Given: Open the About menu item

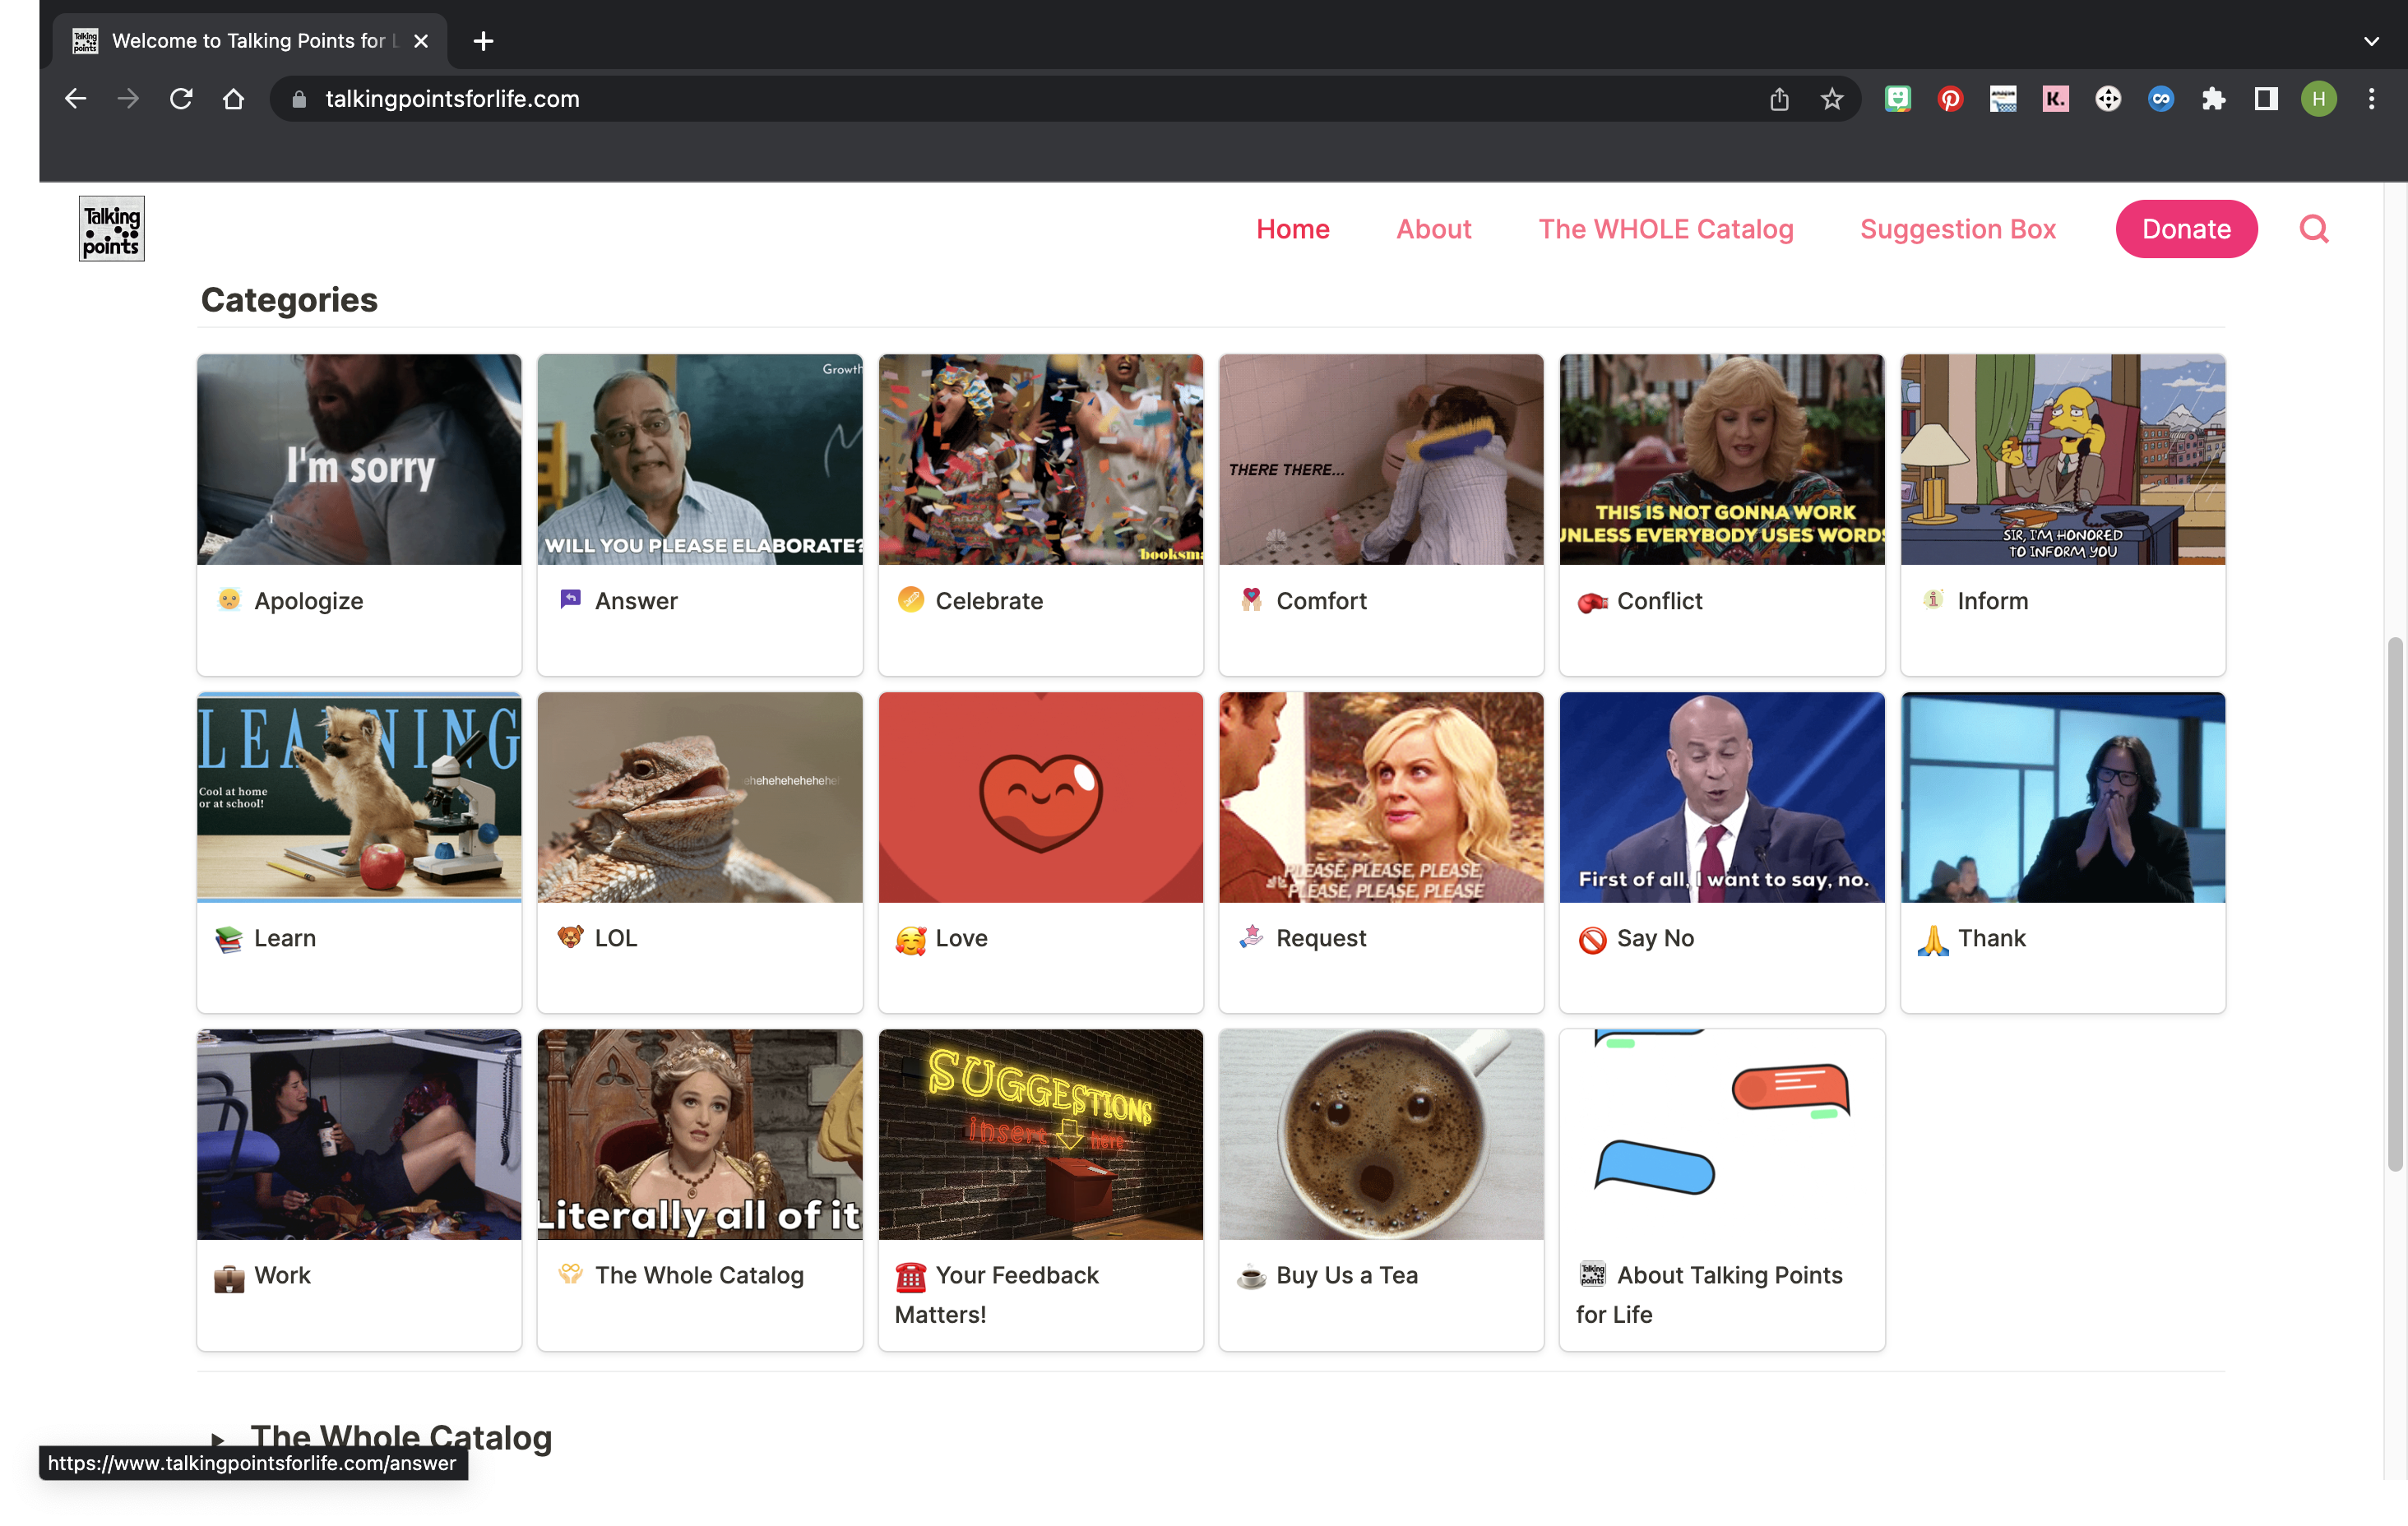Looking at the screenshot, I should [1433, 229].
